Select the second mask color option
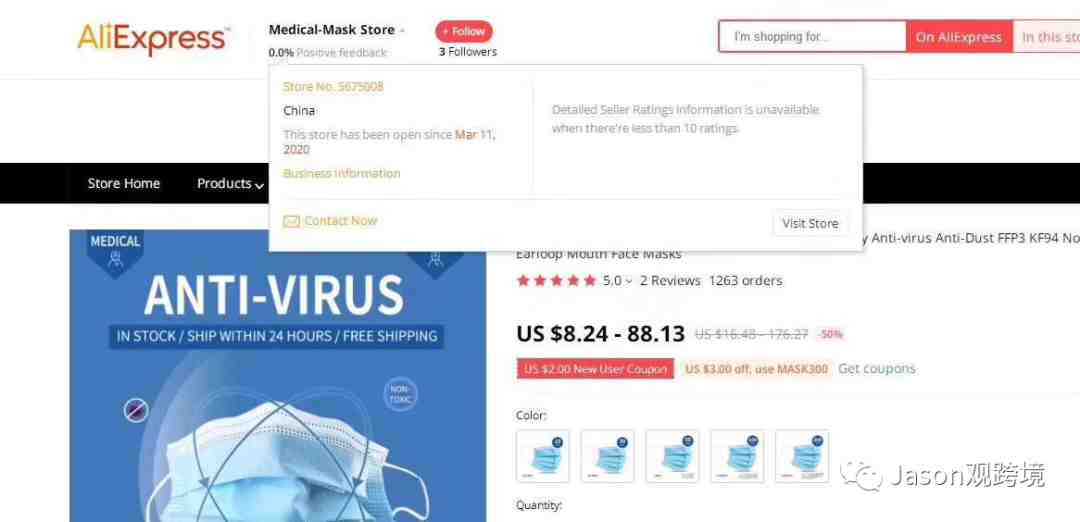 [608, 456]
